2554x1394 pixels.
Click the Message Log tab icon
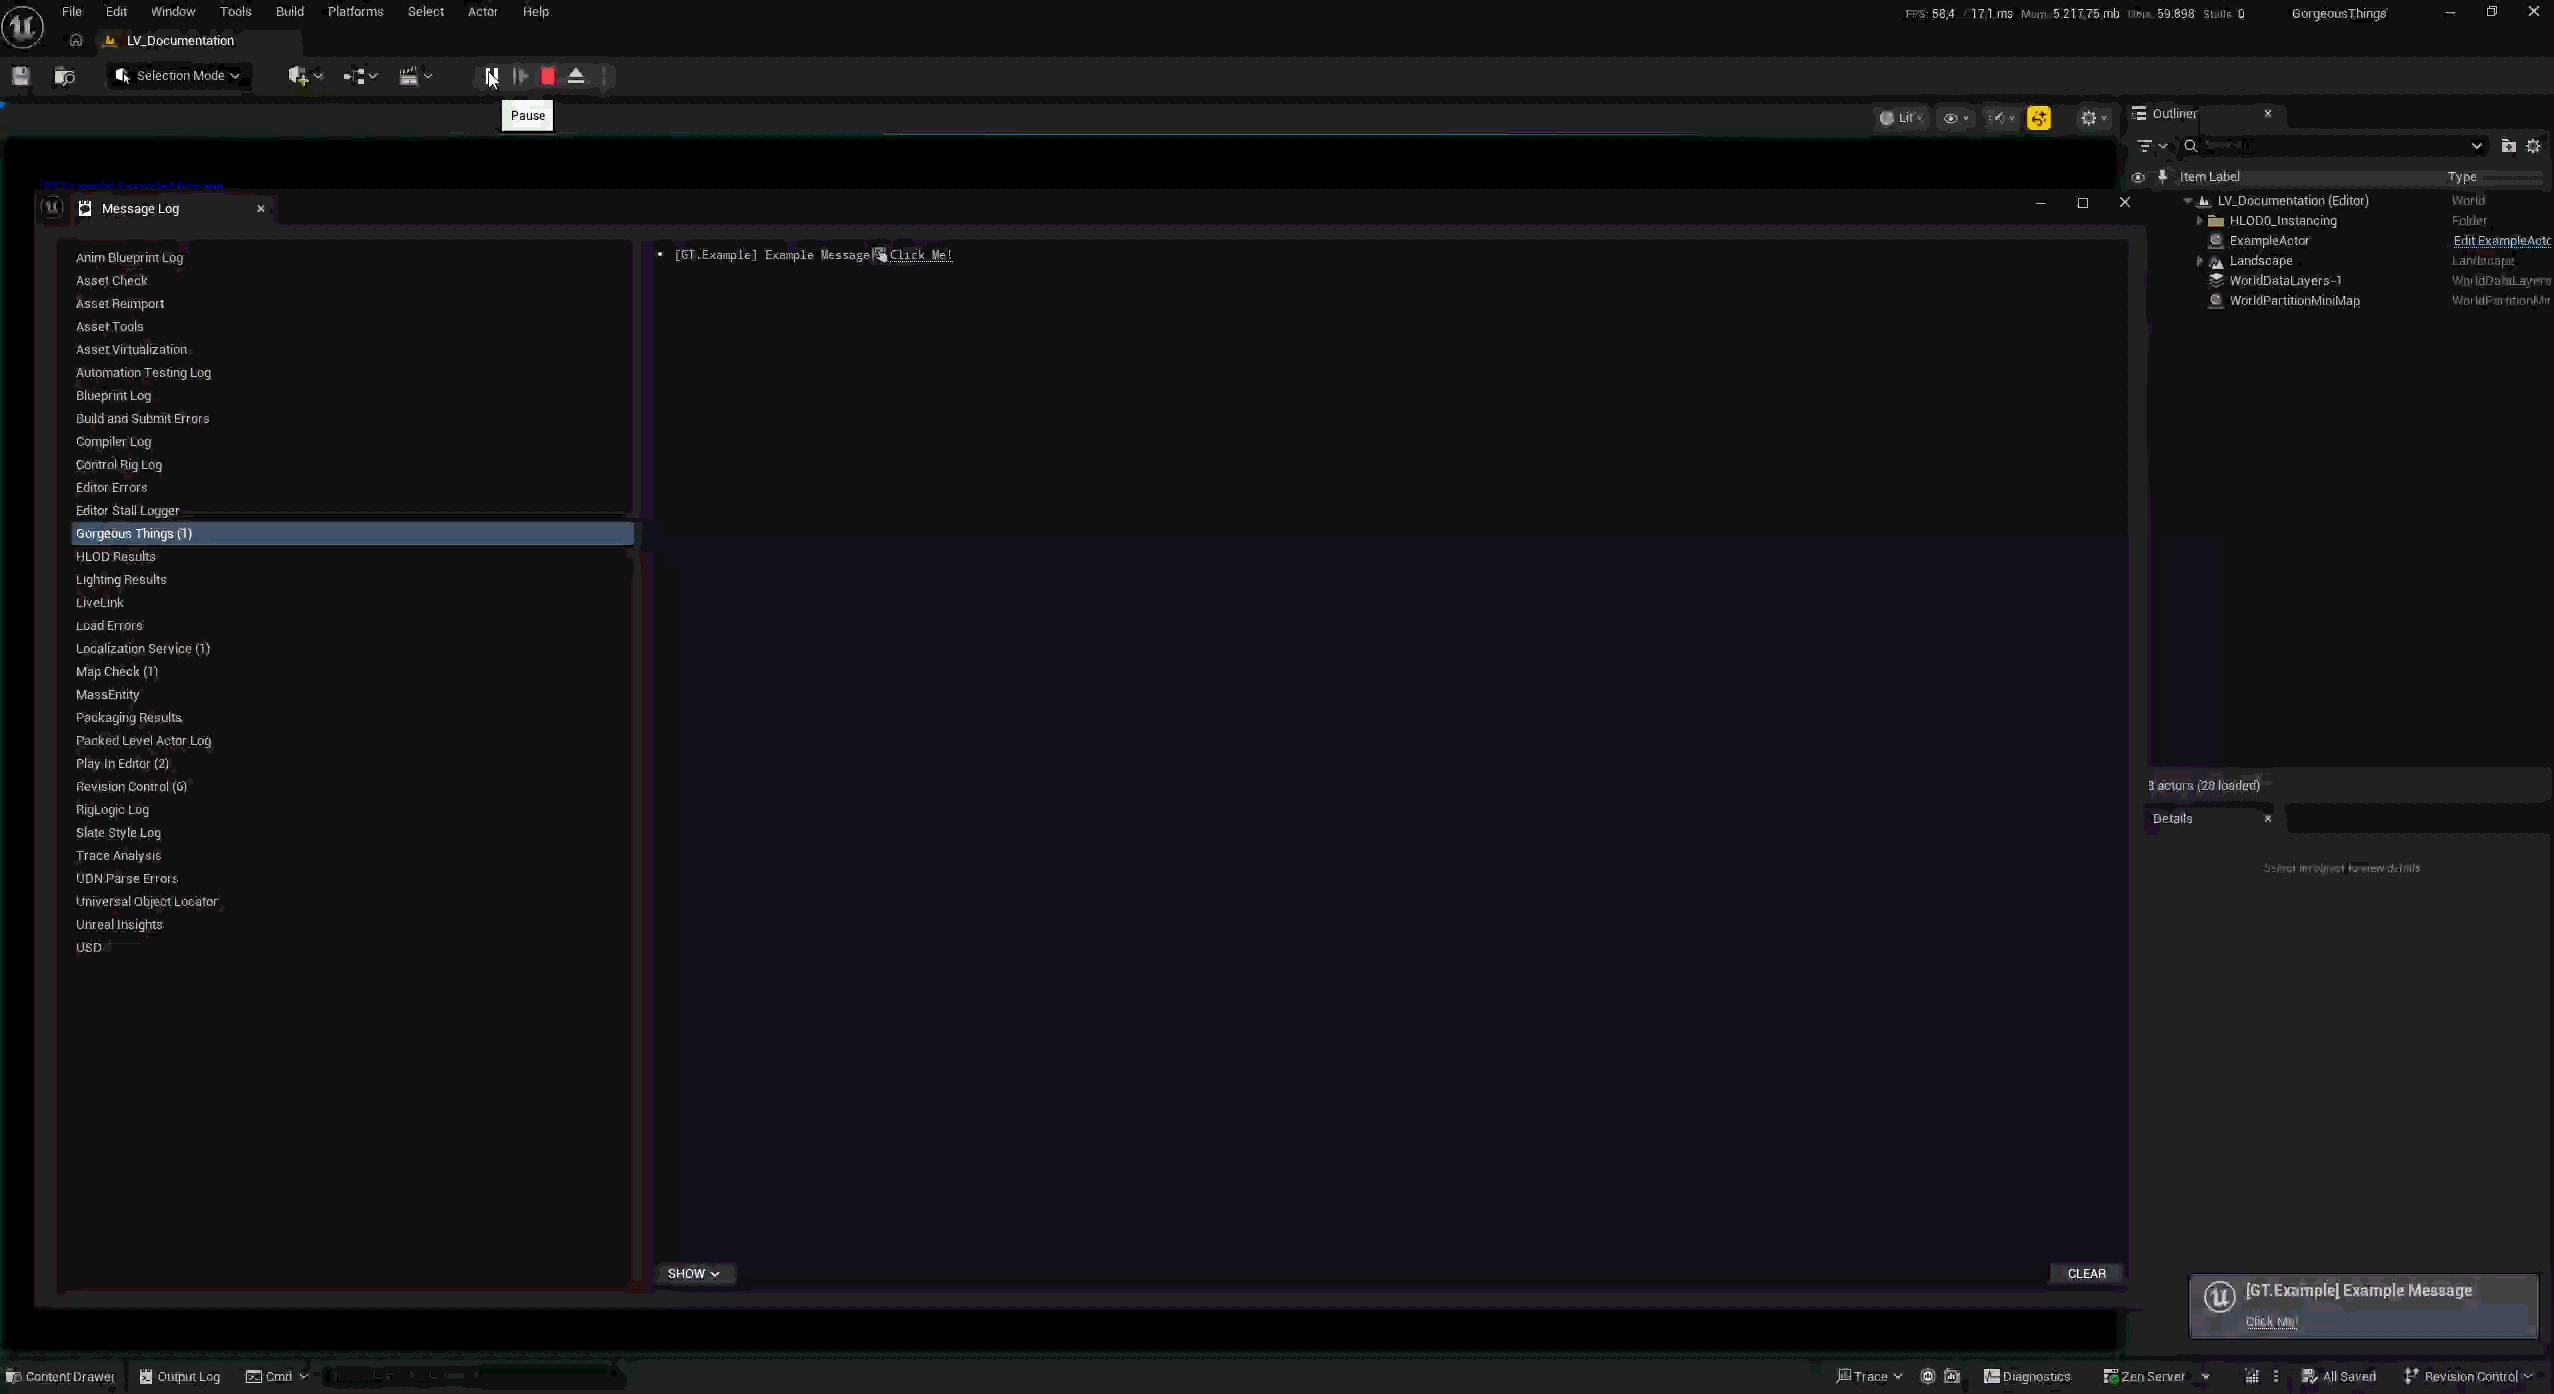pos(85,209)
